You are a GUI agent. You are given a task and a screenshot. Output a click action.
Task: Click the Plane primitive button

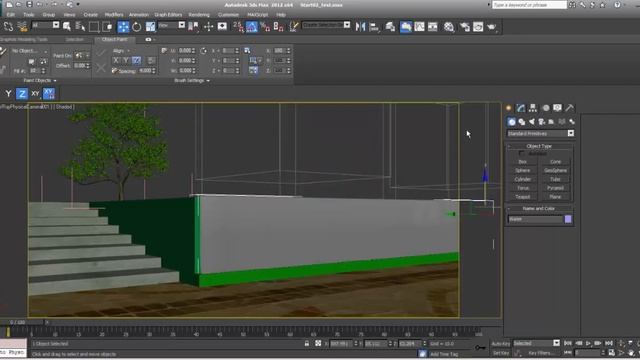coord(555,197)
